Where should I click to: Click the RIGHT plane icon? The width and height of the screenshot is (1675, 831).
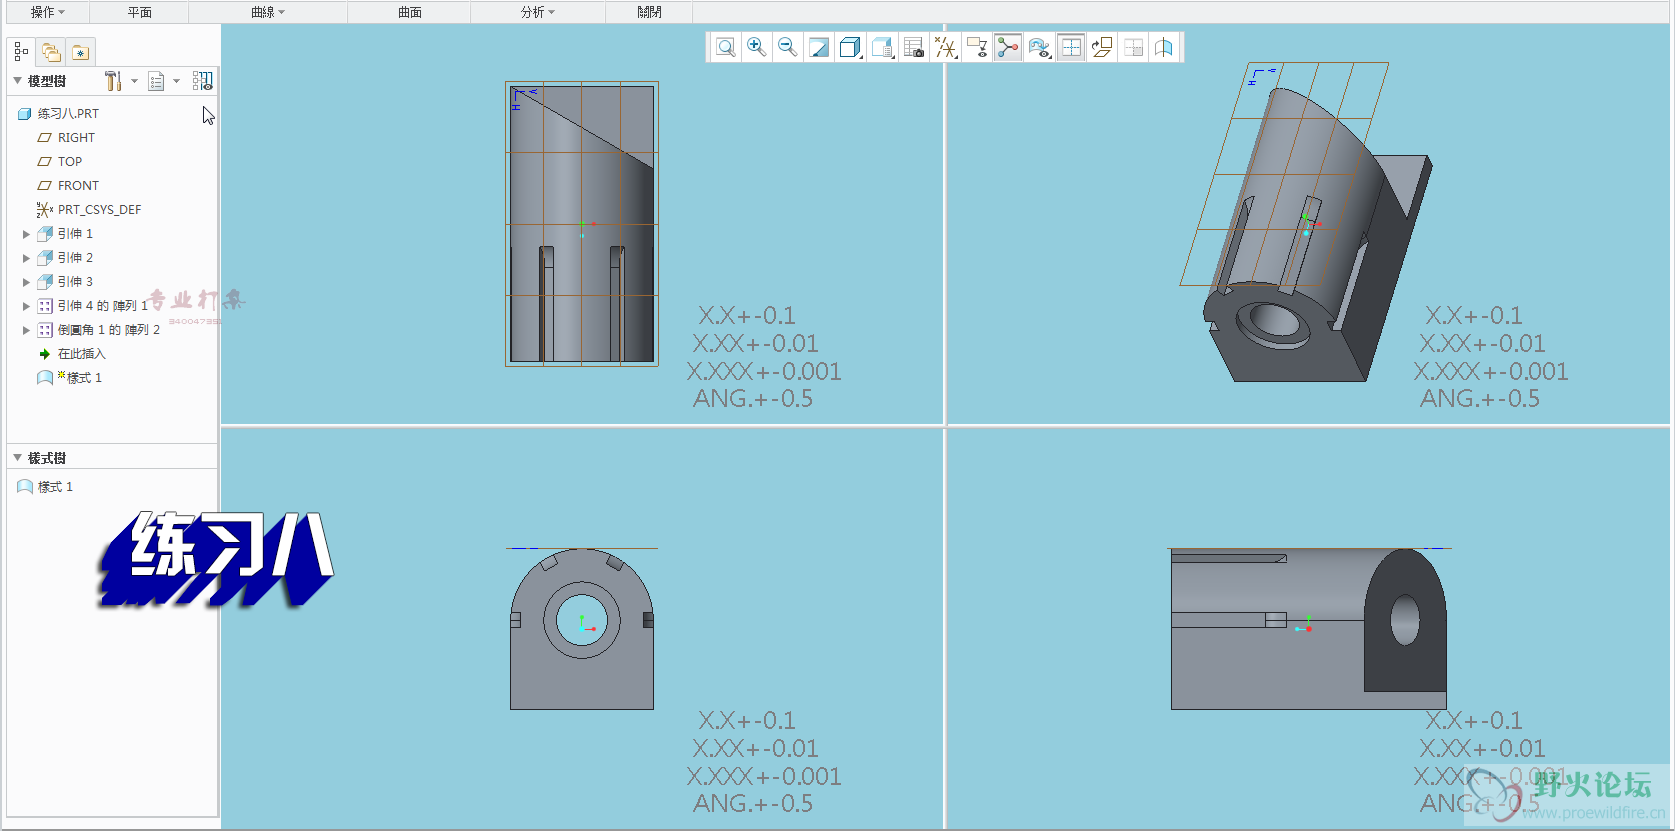[44, 138]
